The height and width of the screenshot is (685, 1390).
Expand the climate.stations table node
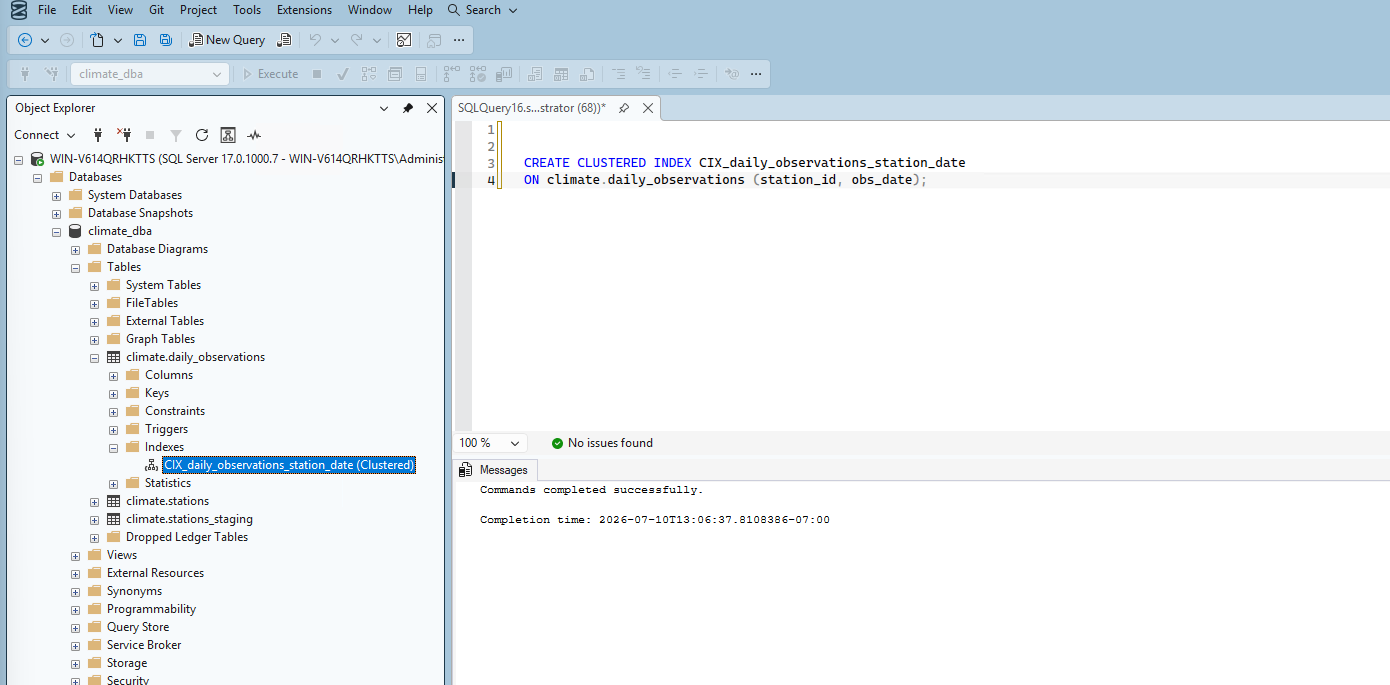point(95,501)
